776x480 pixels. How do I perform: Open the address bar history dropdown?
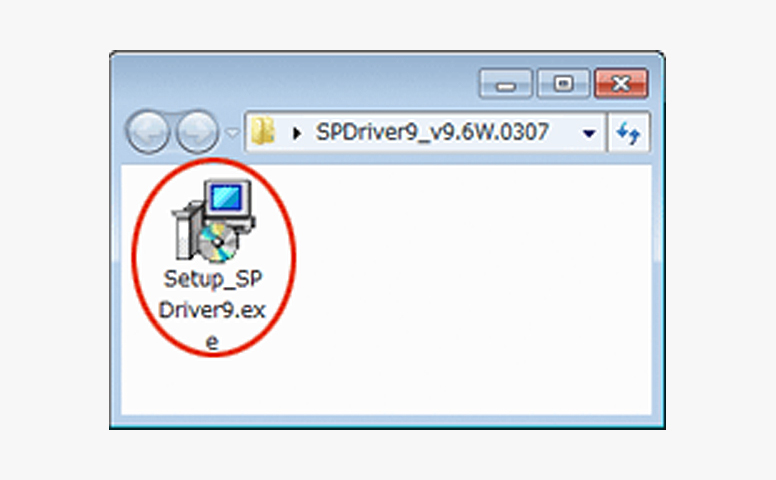pyautogui.click(x=589, y=133)
